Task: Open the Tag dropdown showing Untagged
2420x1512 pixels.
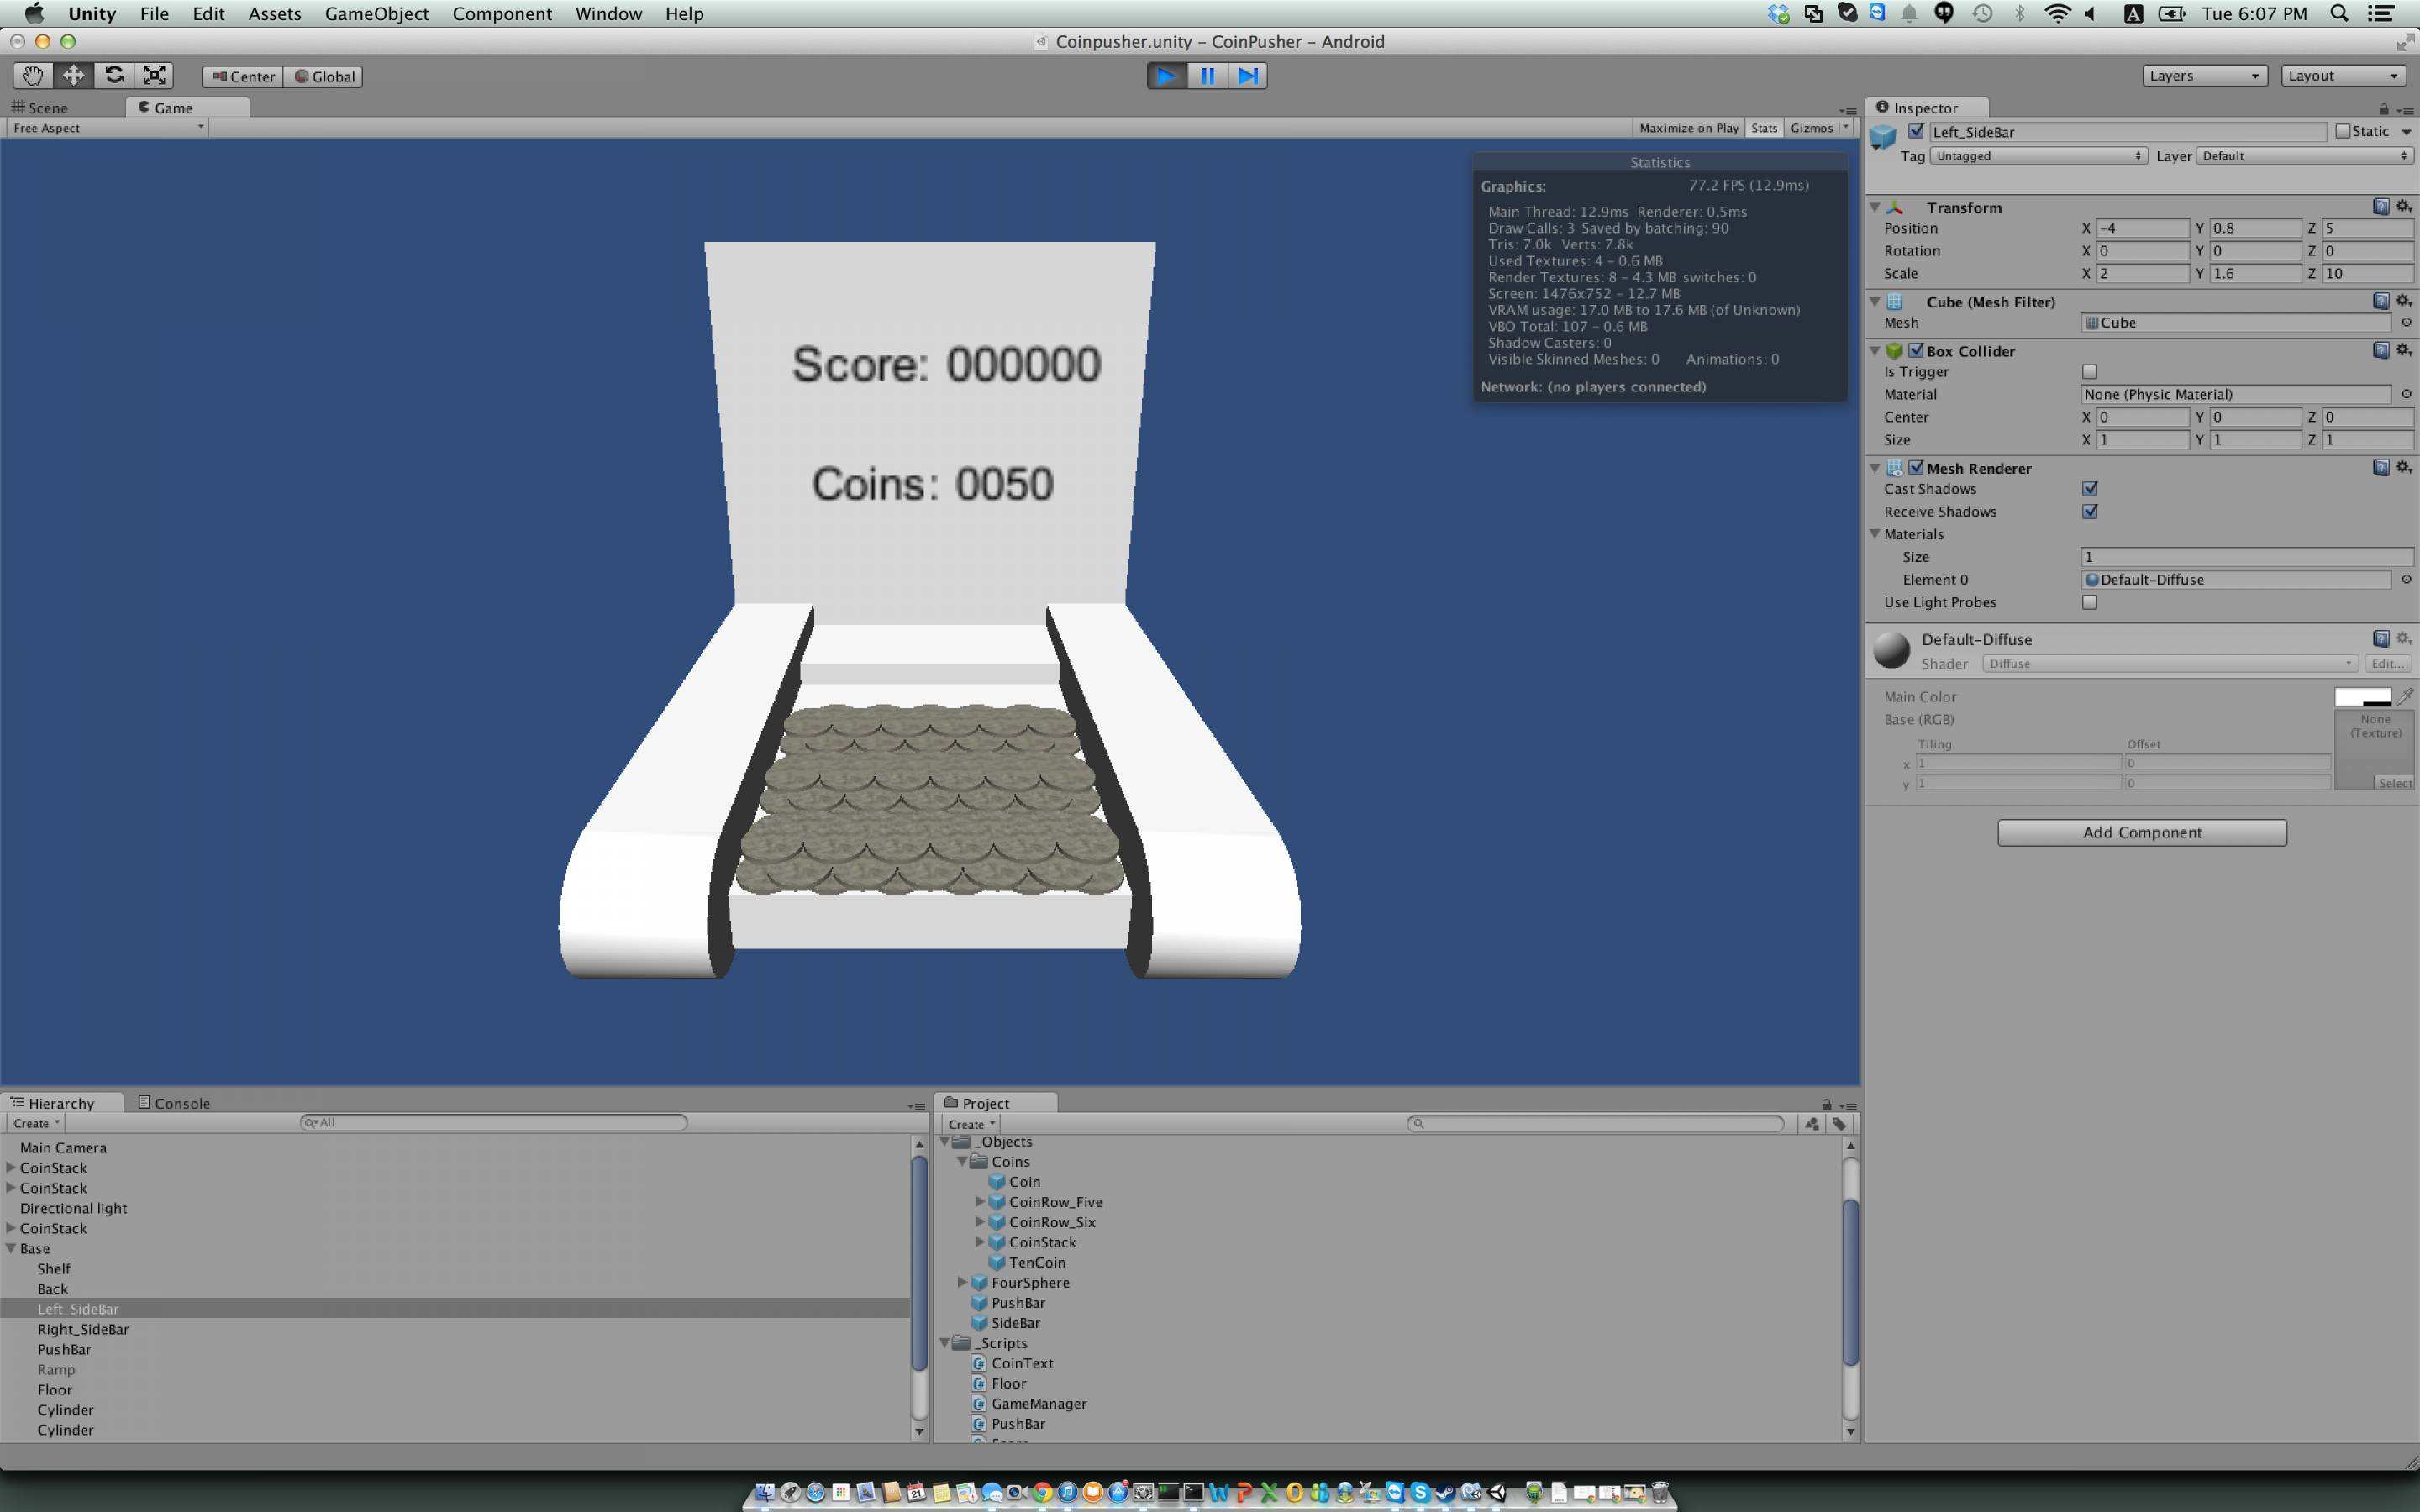Action: 2037,156
